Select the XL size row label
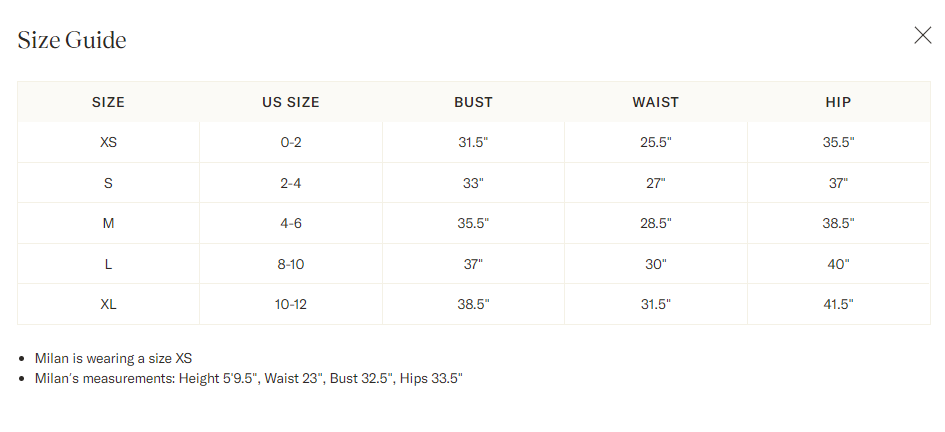The width and height of the screenshot is (945, 432). coord(108,304)
